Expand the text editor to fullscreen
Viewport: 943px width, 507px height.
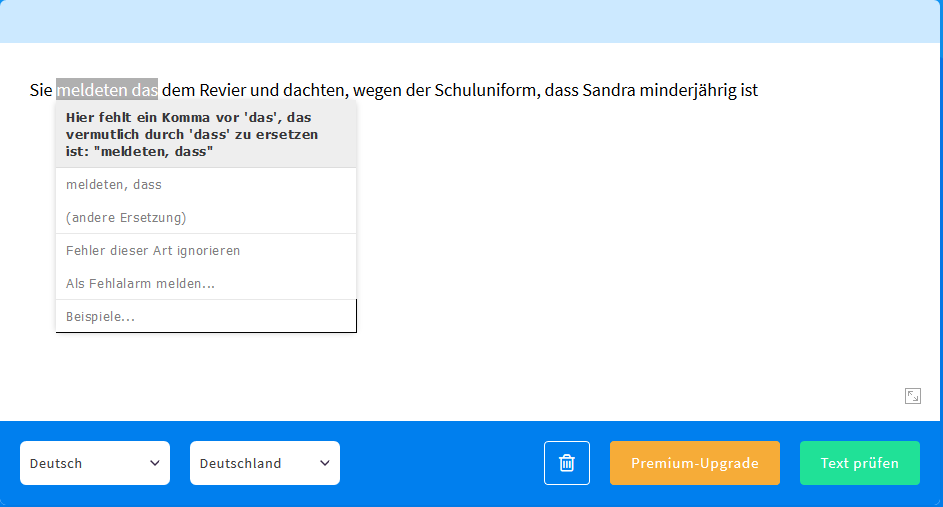pos(912,396)
